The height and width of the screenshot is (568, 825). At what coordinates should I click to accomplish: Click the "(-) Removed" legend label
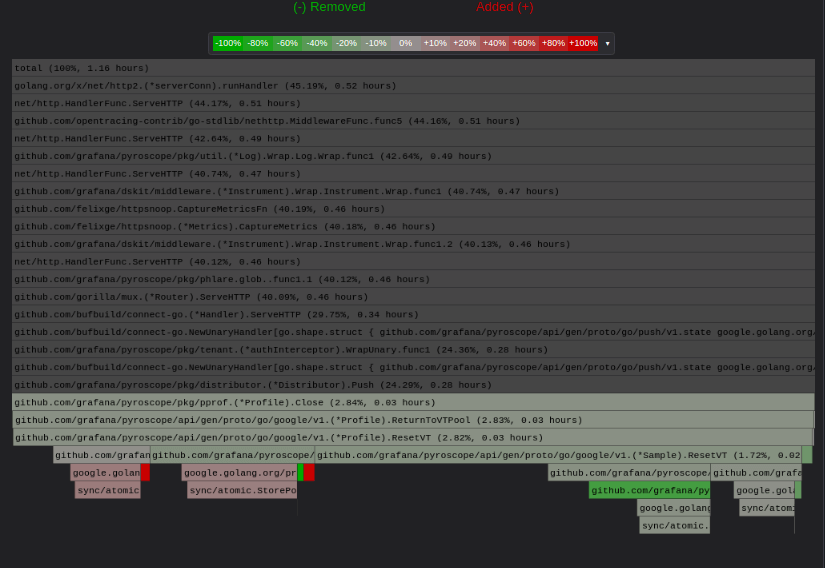(329, 7)
